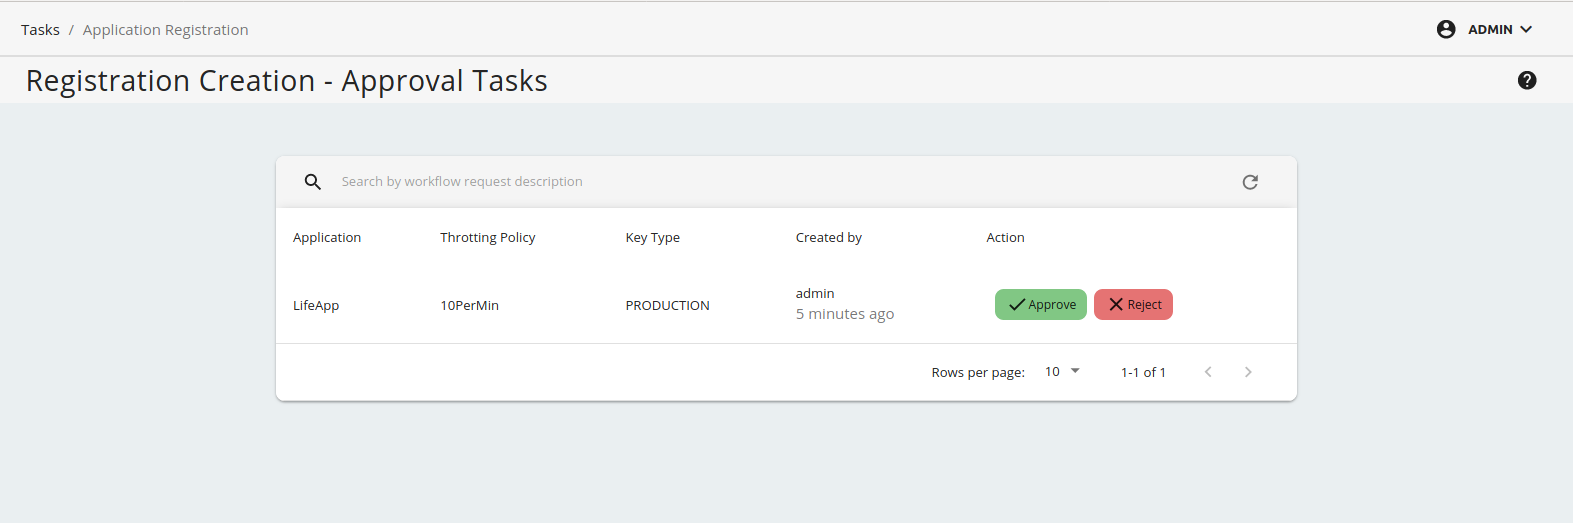Go to the next page arrow
This screenshot has width=1573, height=523.
1248,372
